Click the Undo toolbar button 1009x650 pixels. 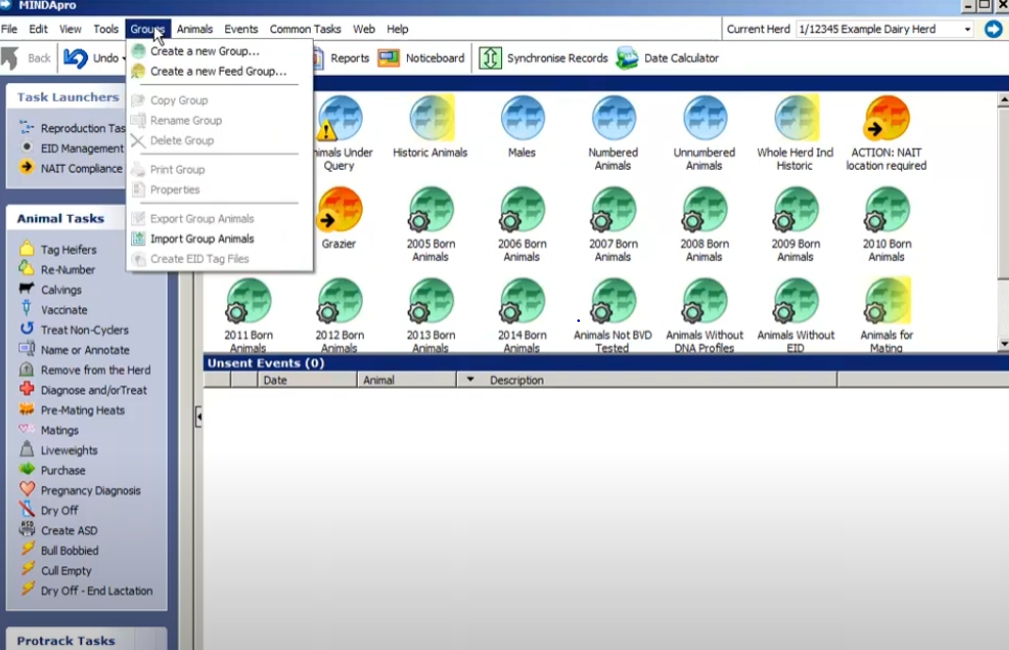point(91,59)
